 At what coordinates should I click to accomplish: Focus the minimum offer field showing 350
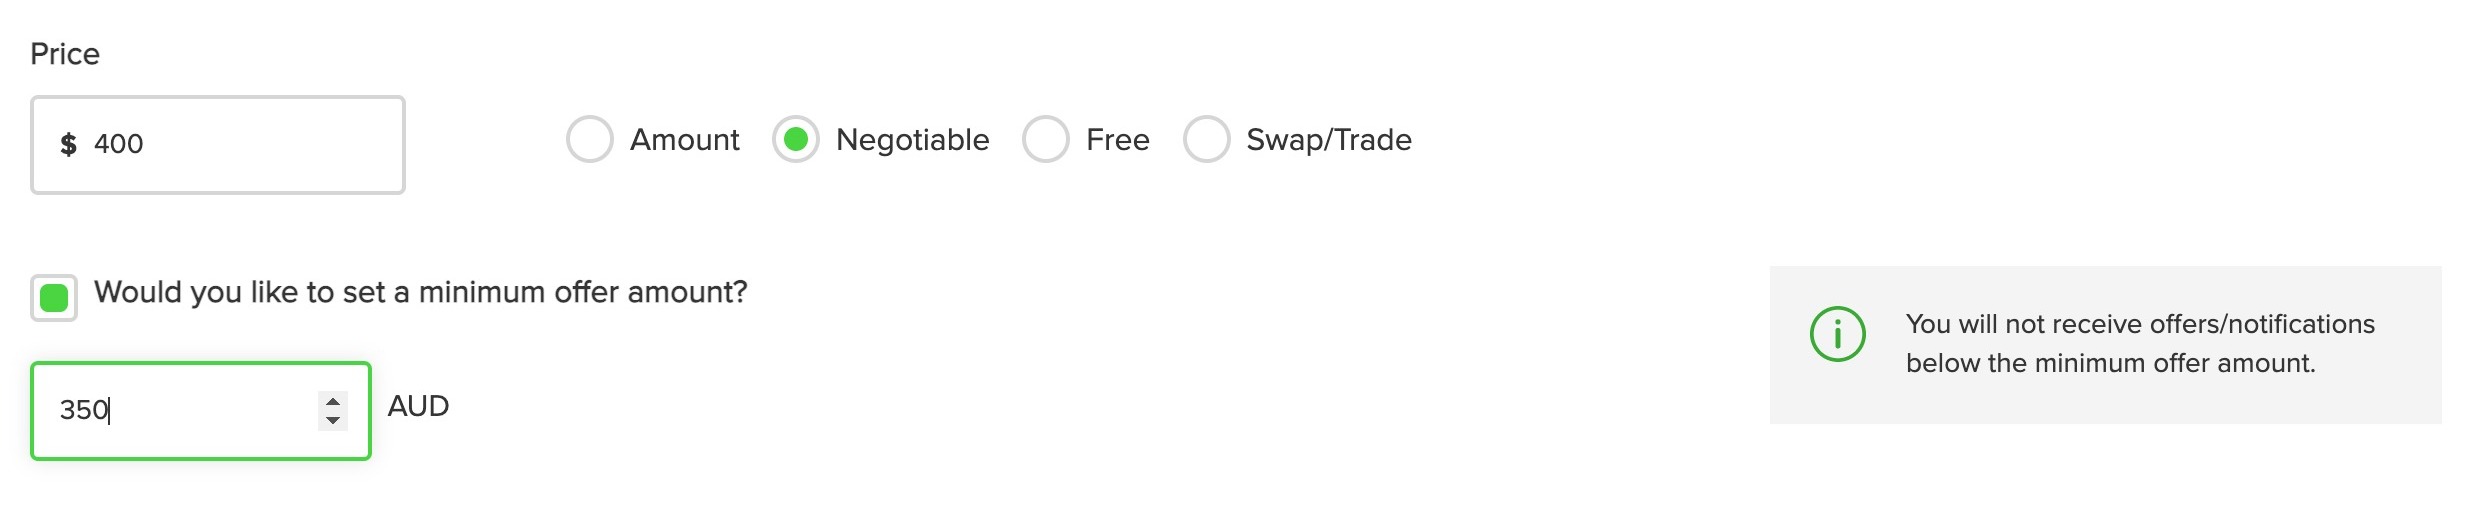click(x=201, y=411)
